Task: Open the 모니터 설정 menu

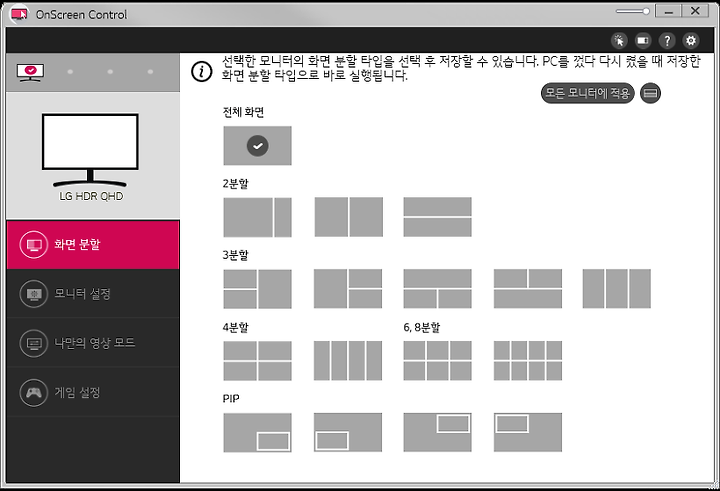Action: tap(93, 293)
